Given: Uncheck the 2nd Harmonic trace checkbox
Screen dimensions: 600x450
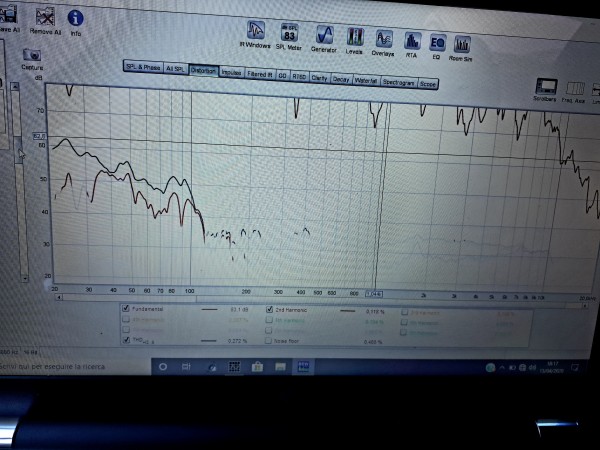Looking at the screenshot, I should tap(269, 310).
